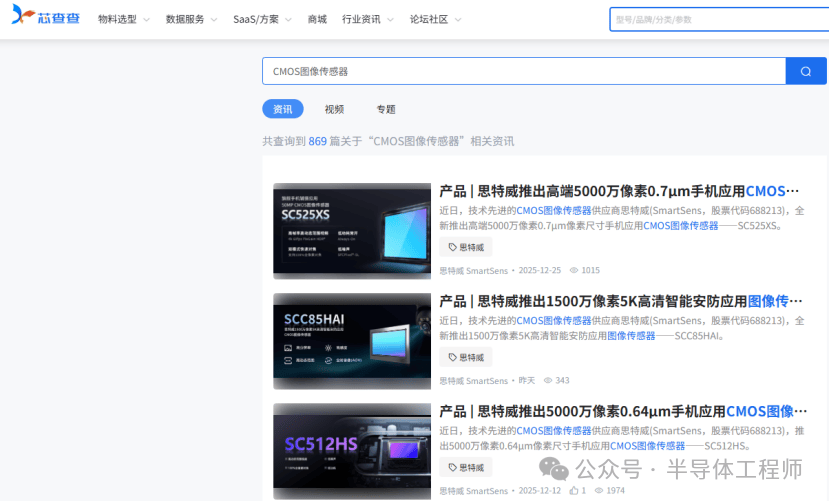Expand the 论坛社区 dropdown chevron
This screenshot has width=829, height=502.
coord(458,20)
